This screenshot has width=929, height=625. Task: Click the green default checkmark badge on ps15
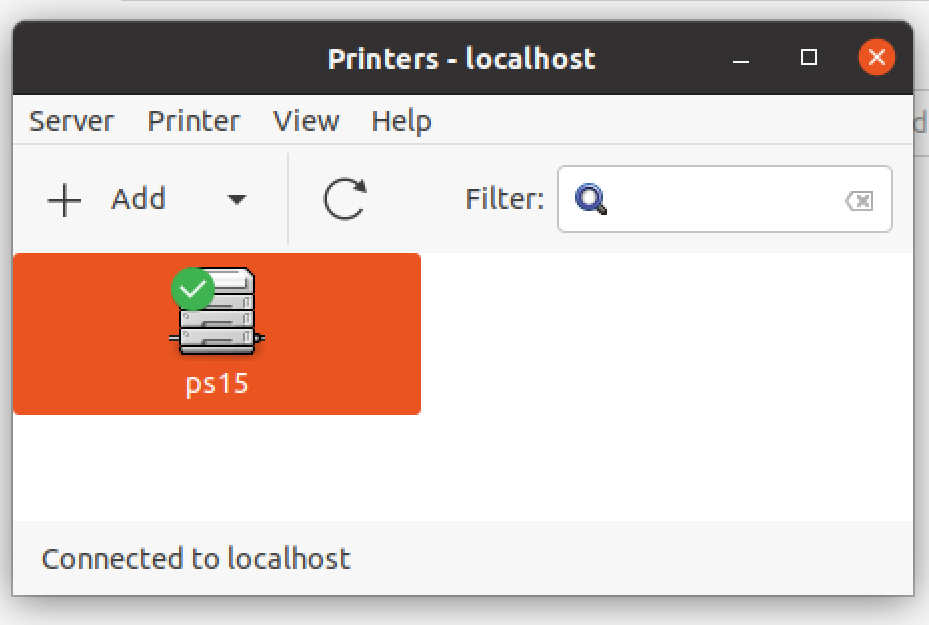(192, 290)
